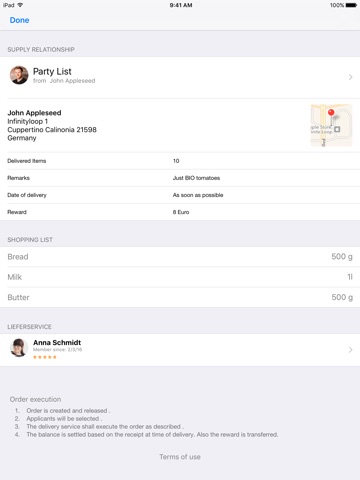This screenshot has height=480, width=360.
Task: Tap Anna Schmidt's five-star rating
Action: click(45, 357)
